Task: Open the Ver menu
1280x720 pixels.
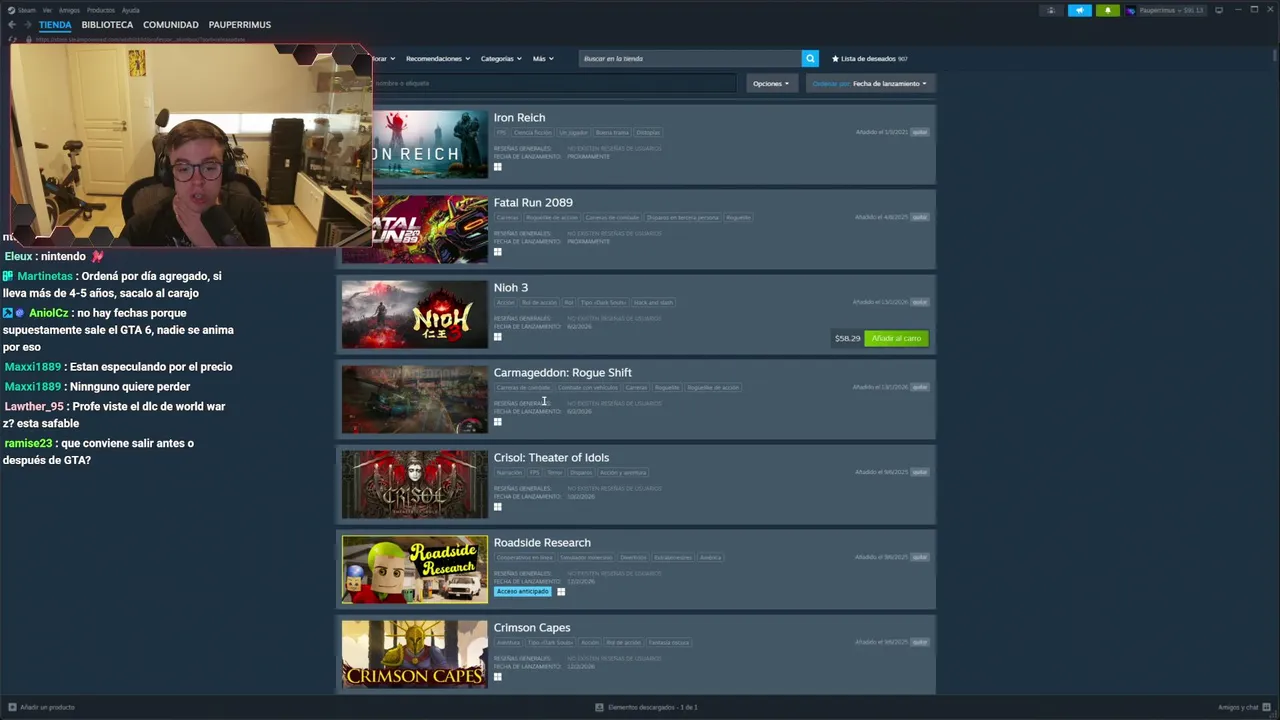Action: [x=47, y=10]
